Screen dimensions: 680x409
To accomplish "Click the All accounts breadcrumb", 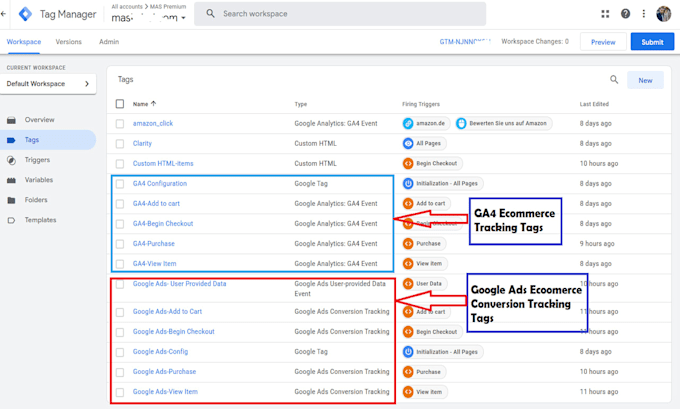I will 127,7.
